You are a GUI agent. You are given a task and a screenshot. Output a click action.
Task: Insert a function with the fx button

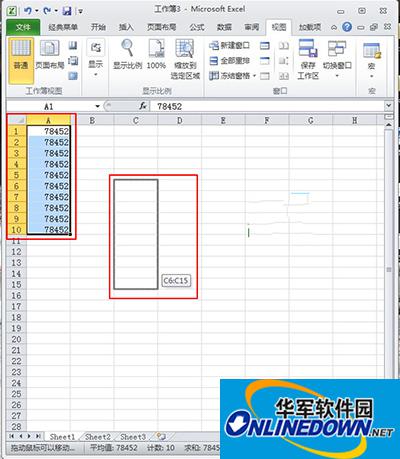(x=143, y=106)
